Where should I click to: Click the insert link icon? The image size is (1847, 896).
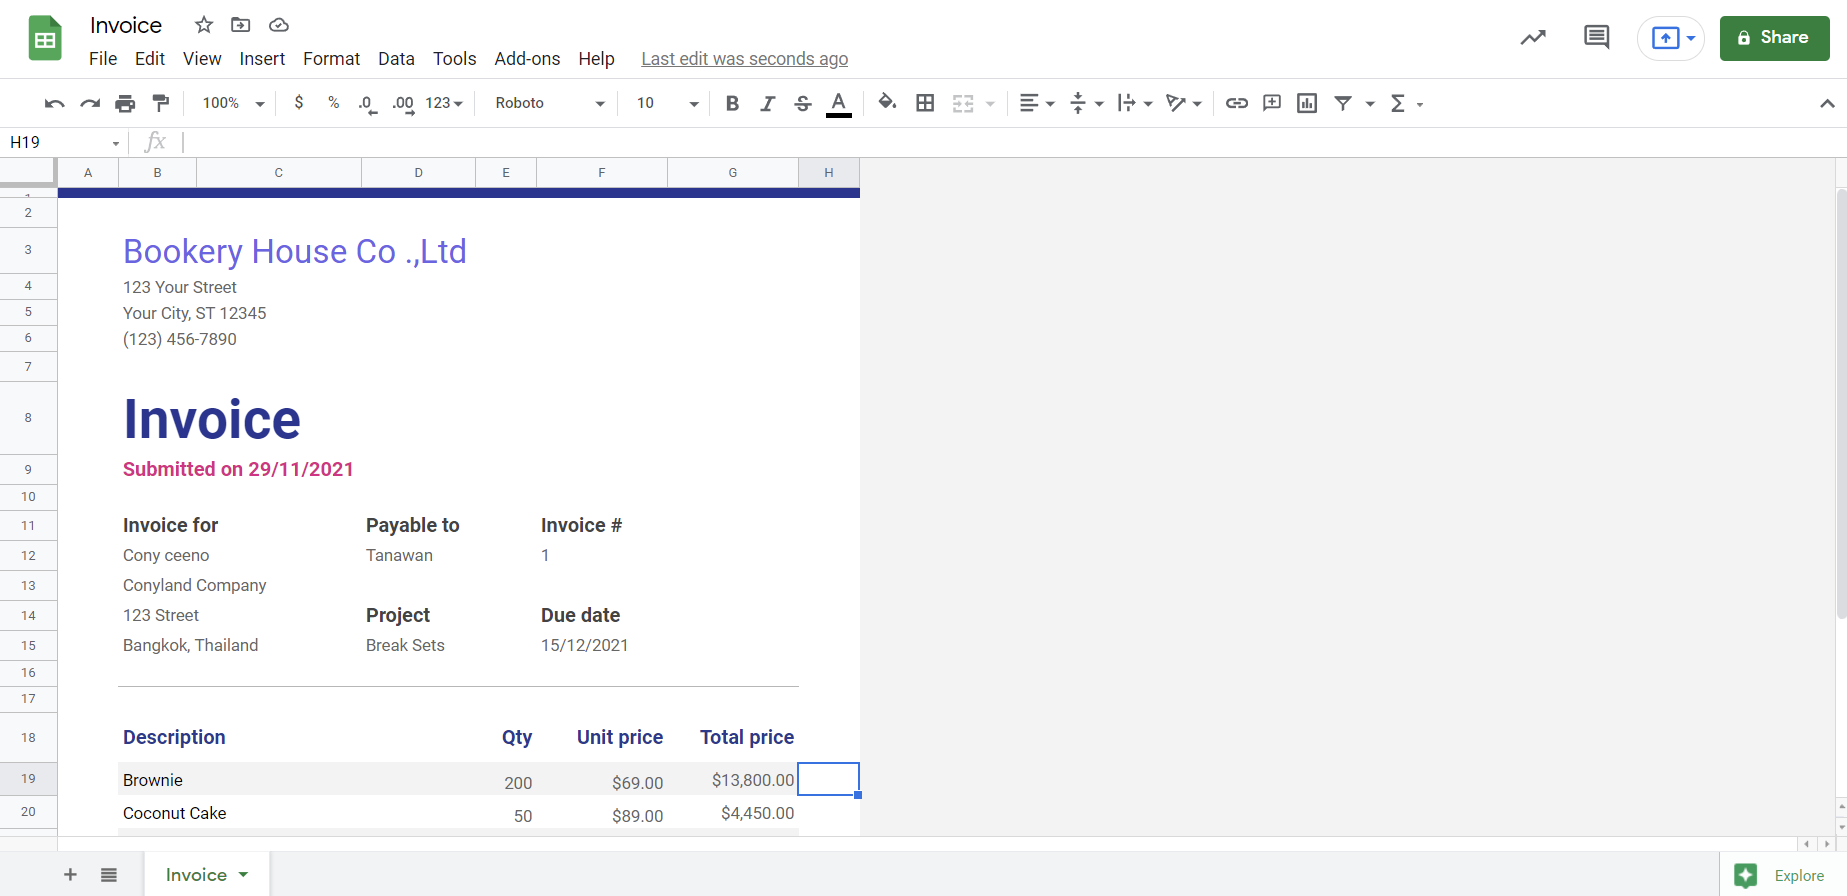(1236, 103)
